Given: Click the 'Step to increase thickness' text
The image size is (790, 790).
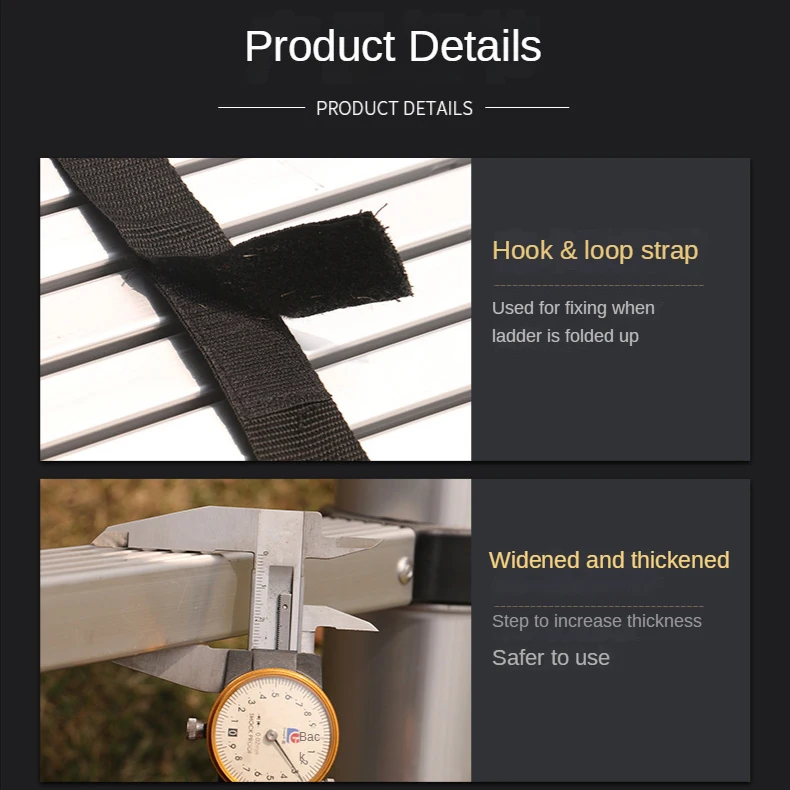Looking at the screenshot, I should click(x=597, y=621).
